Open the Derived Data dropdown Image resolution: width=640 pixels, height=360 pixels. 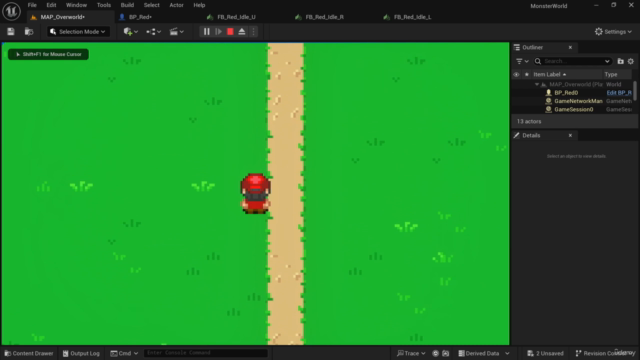pyautogui.click(x=484, y=353)
